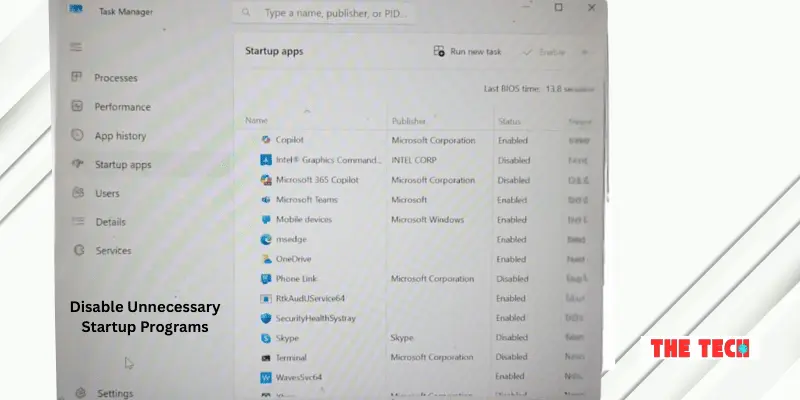Click the OneDrive cloud icon
Viewport: 800px width, 400px height.
pos(266,259)
